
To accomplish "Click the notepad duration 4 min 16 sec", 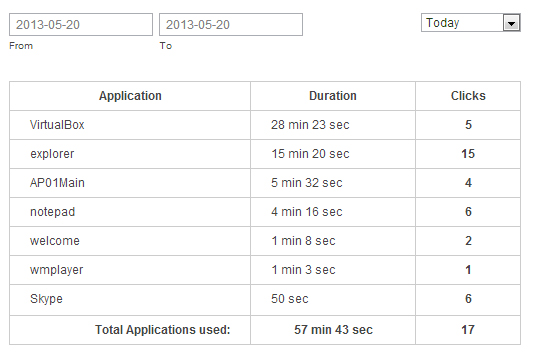I will [307, 212].
